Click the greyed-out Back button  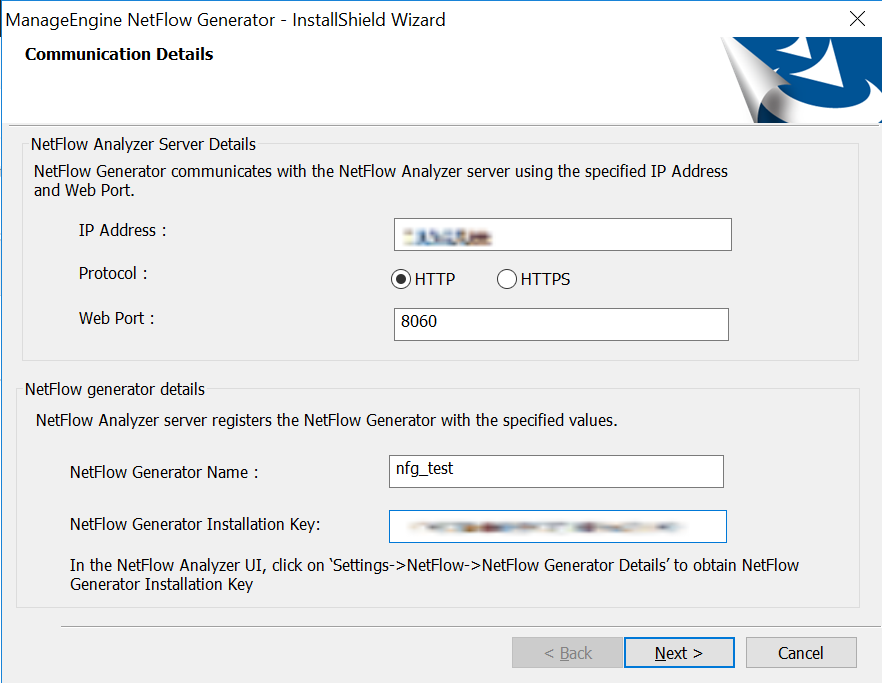click(567, 653)
